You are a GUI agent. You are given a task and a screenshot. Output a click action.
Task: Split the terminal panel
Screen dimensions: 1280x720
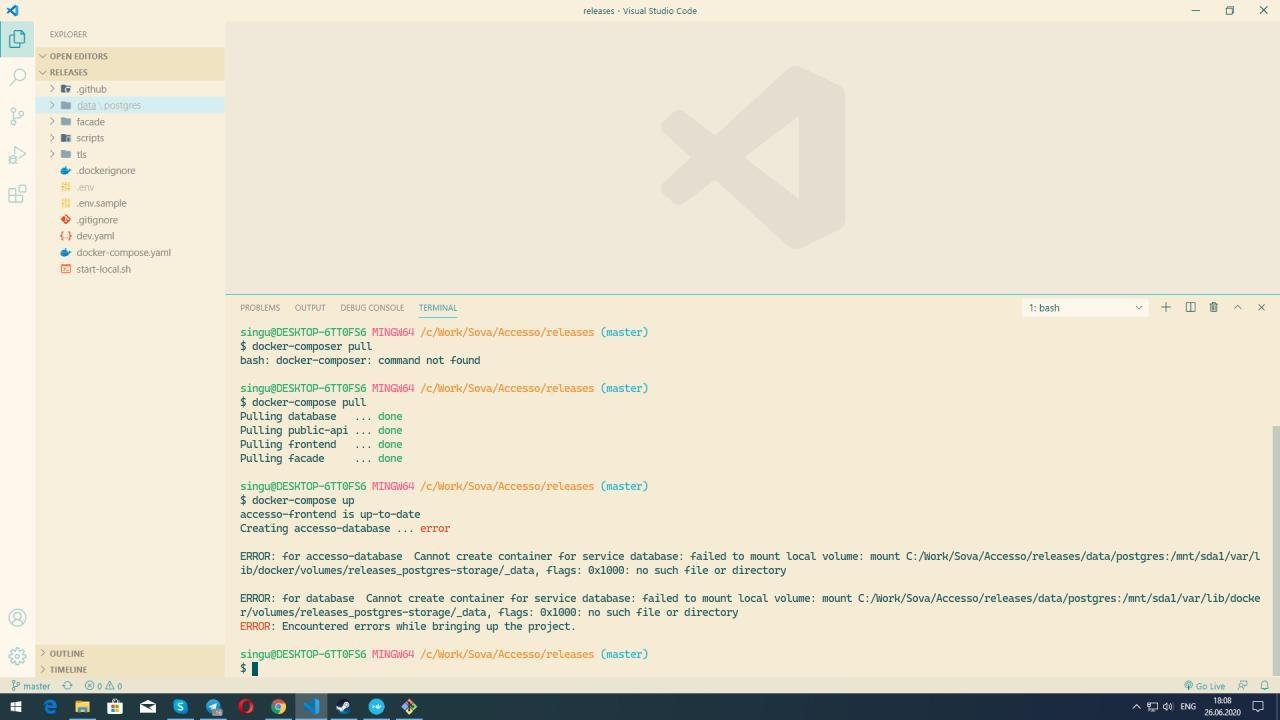tap(1190, 307)
